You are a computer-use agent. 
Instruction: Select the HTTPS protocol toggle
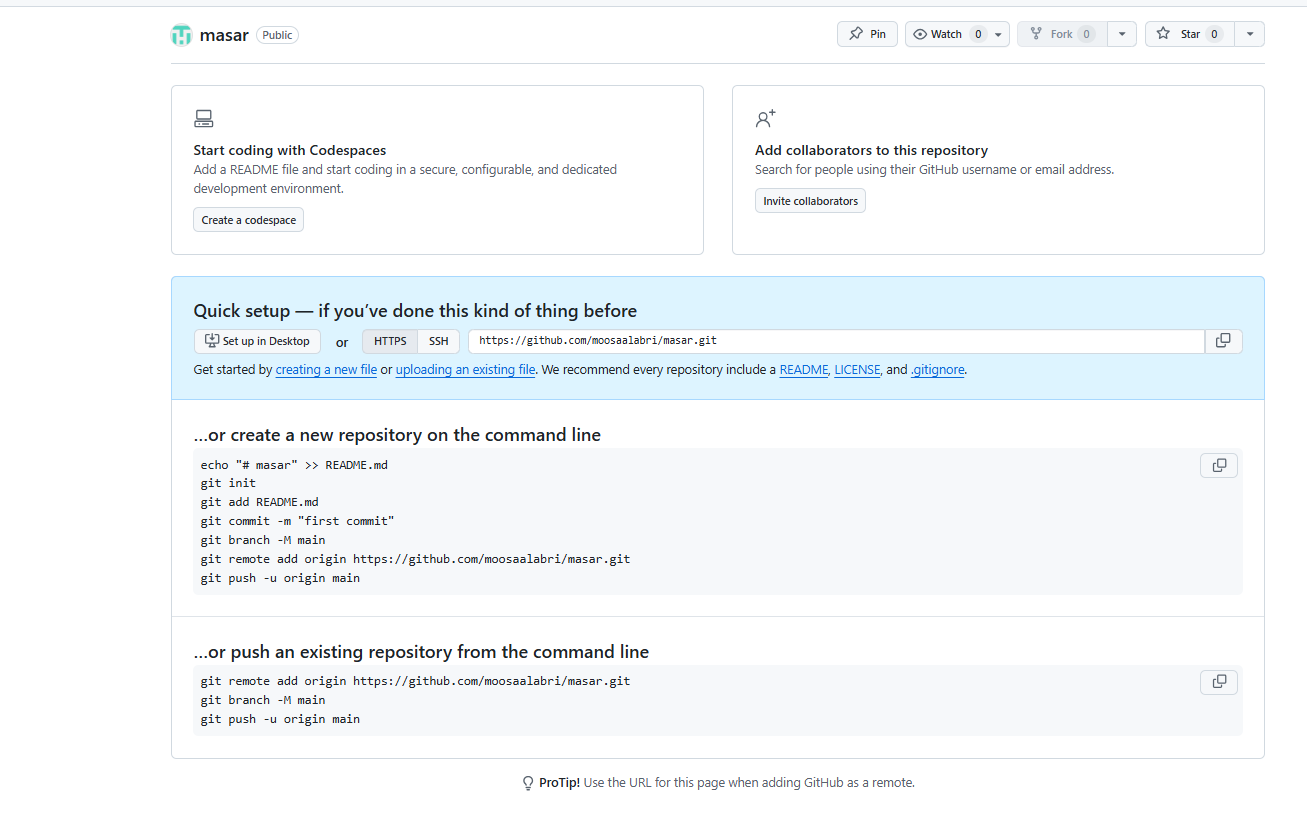click(x=390, y=341)
